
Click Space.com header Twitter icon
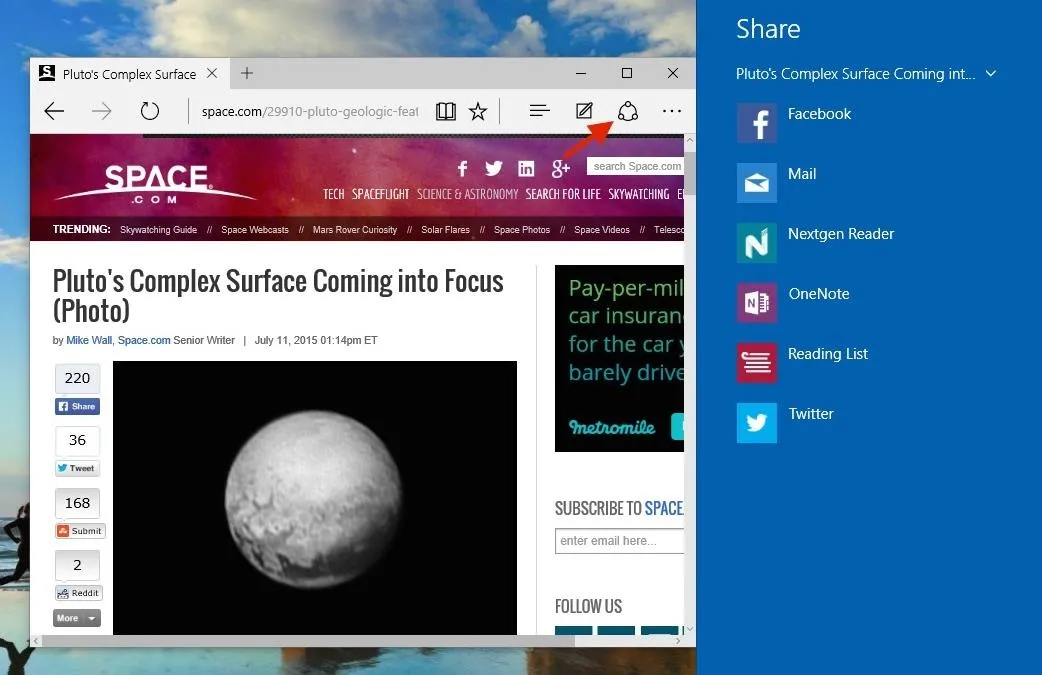(x=494, y=169)
